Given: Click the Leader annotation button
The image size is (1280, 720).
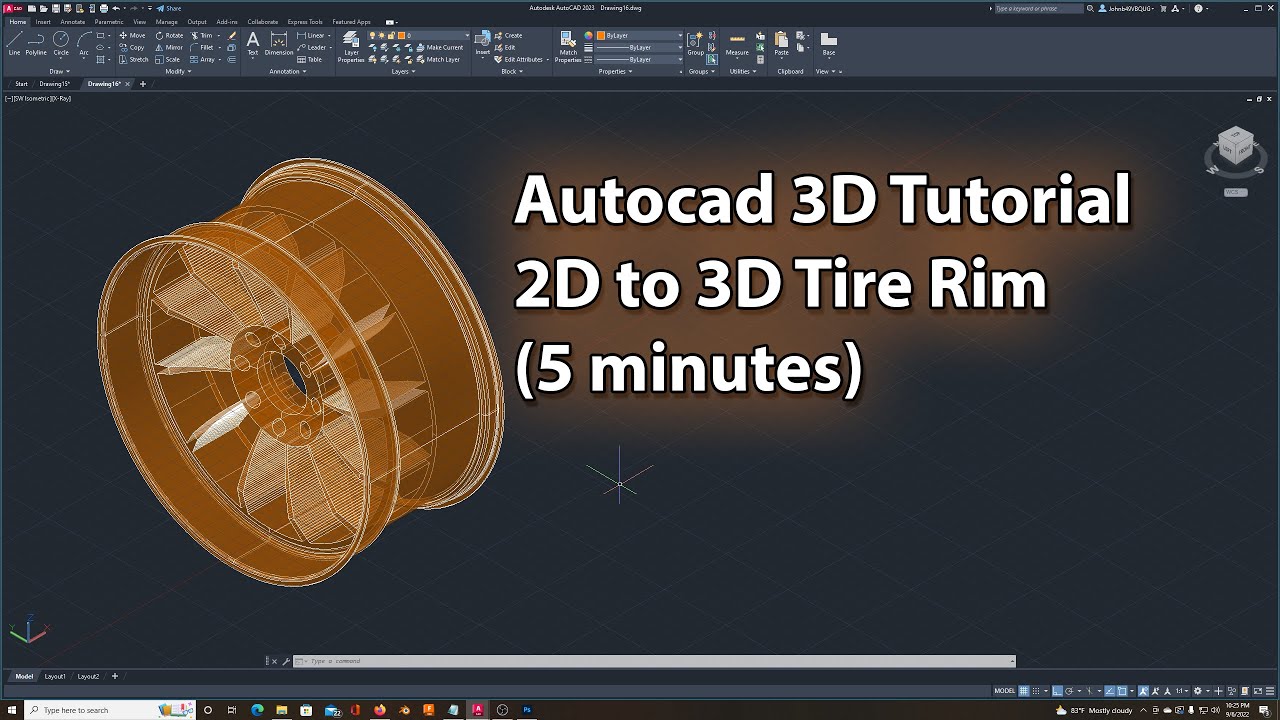Looking at the screenshot, I should coord(313,47).
